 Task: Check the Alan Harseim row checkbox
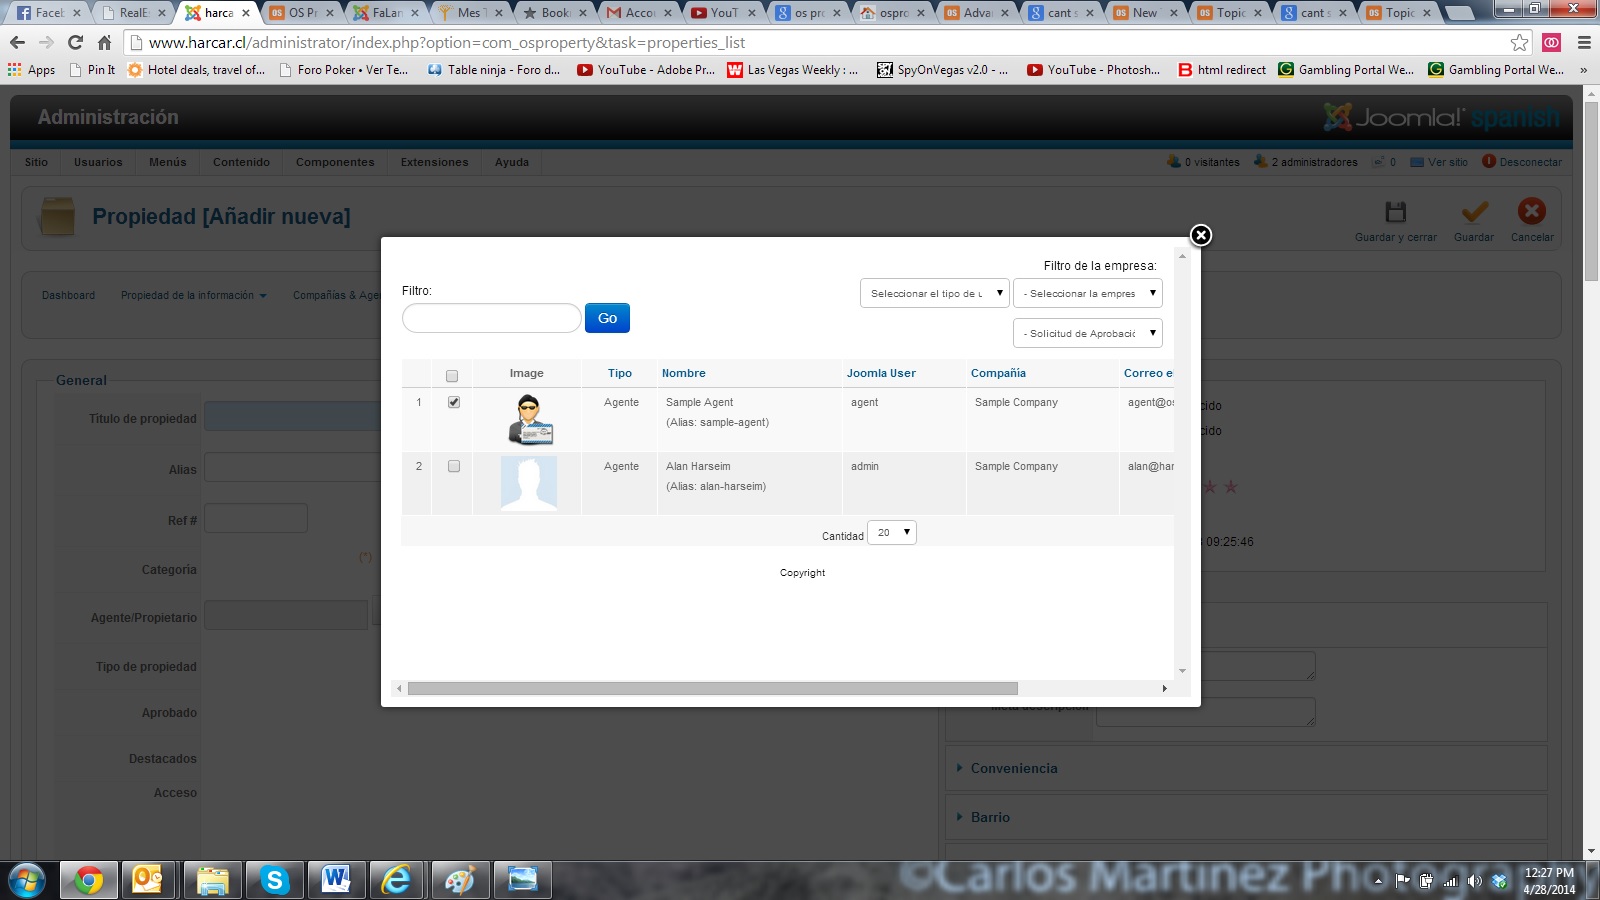click(454, 466)
